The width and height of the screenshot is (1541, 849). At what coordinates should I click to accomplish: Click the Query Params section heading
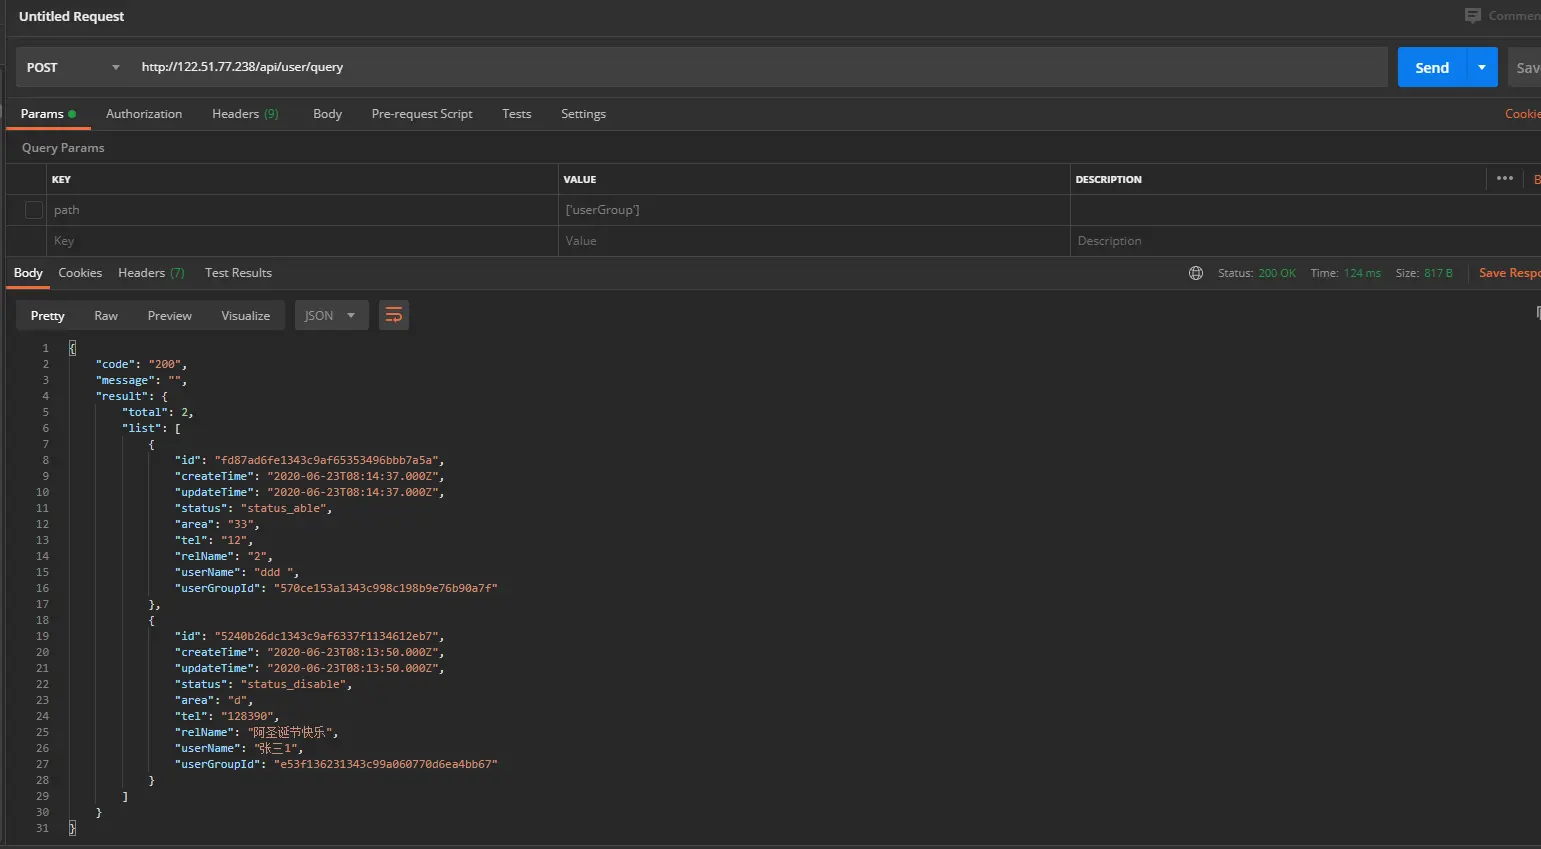click(63, 148)
